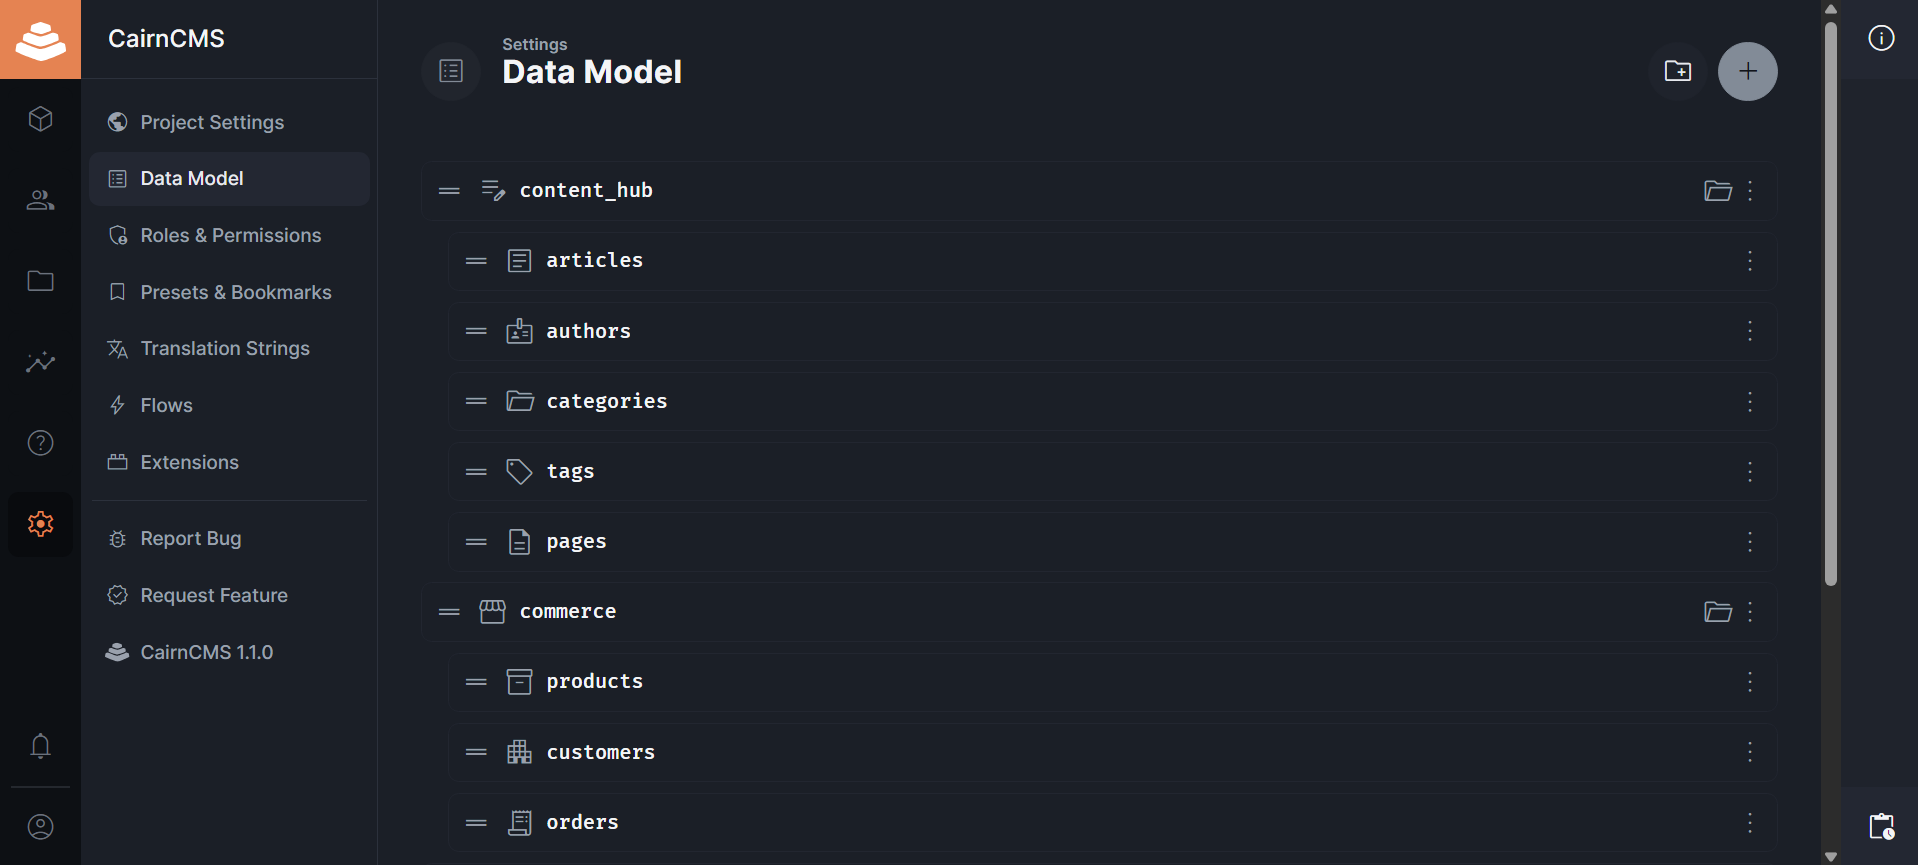Viewport: 1918px width, 865px height.
Task: Click the CairnCMS 1.1.0 version link
Action: pyautogui.click(x=229, y=652)
